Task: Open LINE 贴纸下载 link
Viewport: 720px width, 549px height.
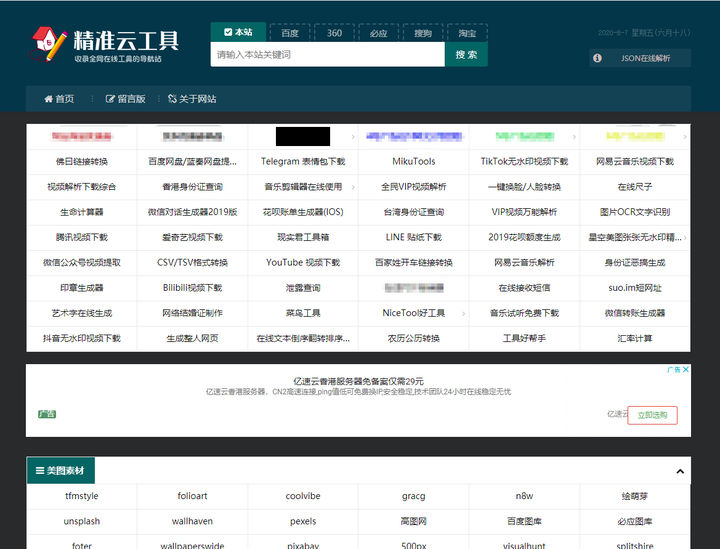Action: (414, 237)
